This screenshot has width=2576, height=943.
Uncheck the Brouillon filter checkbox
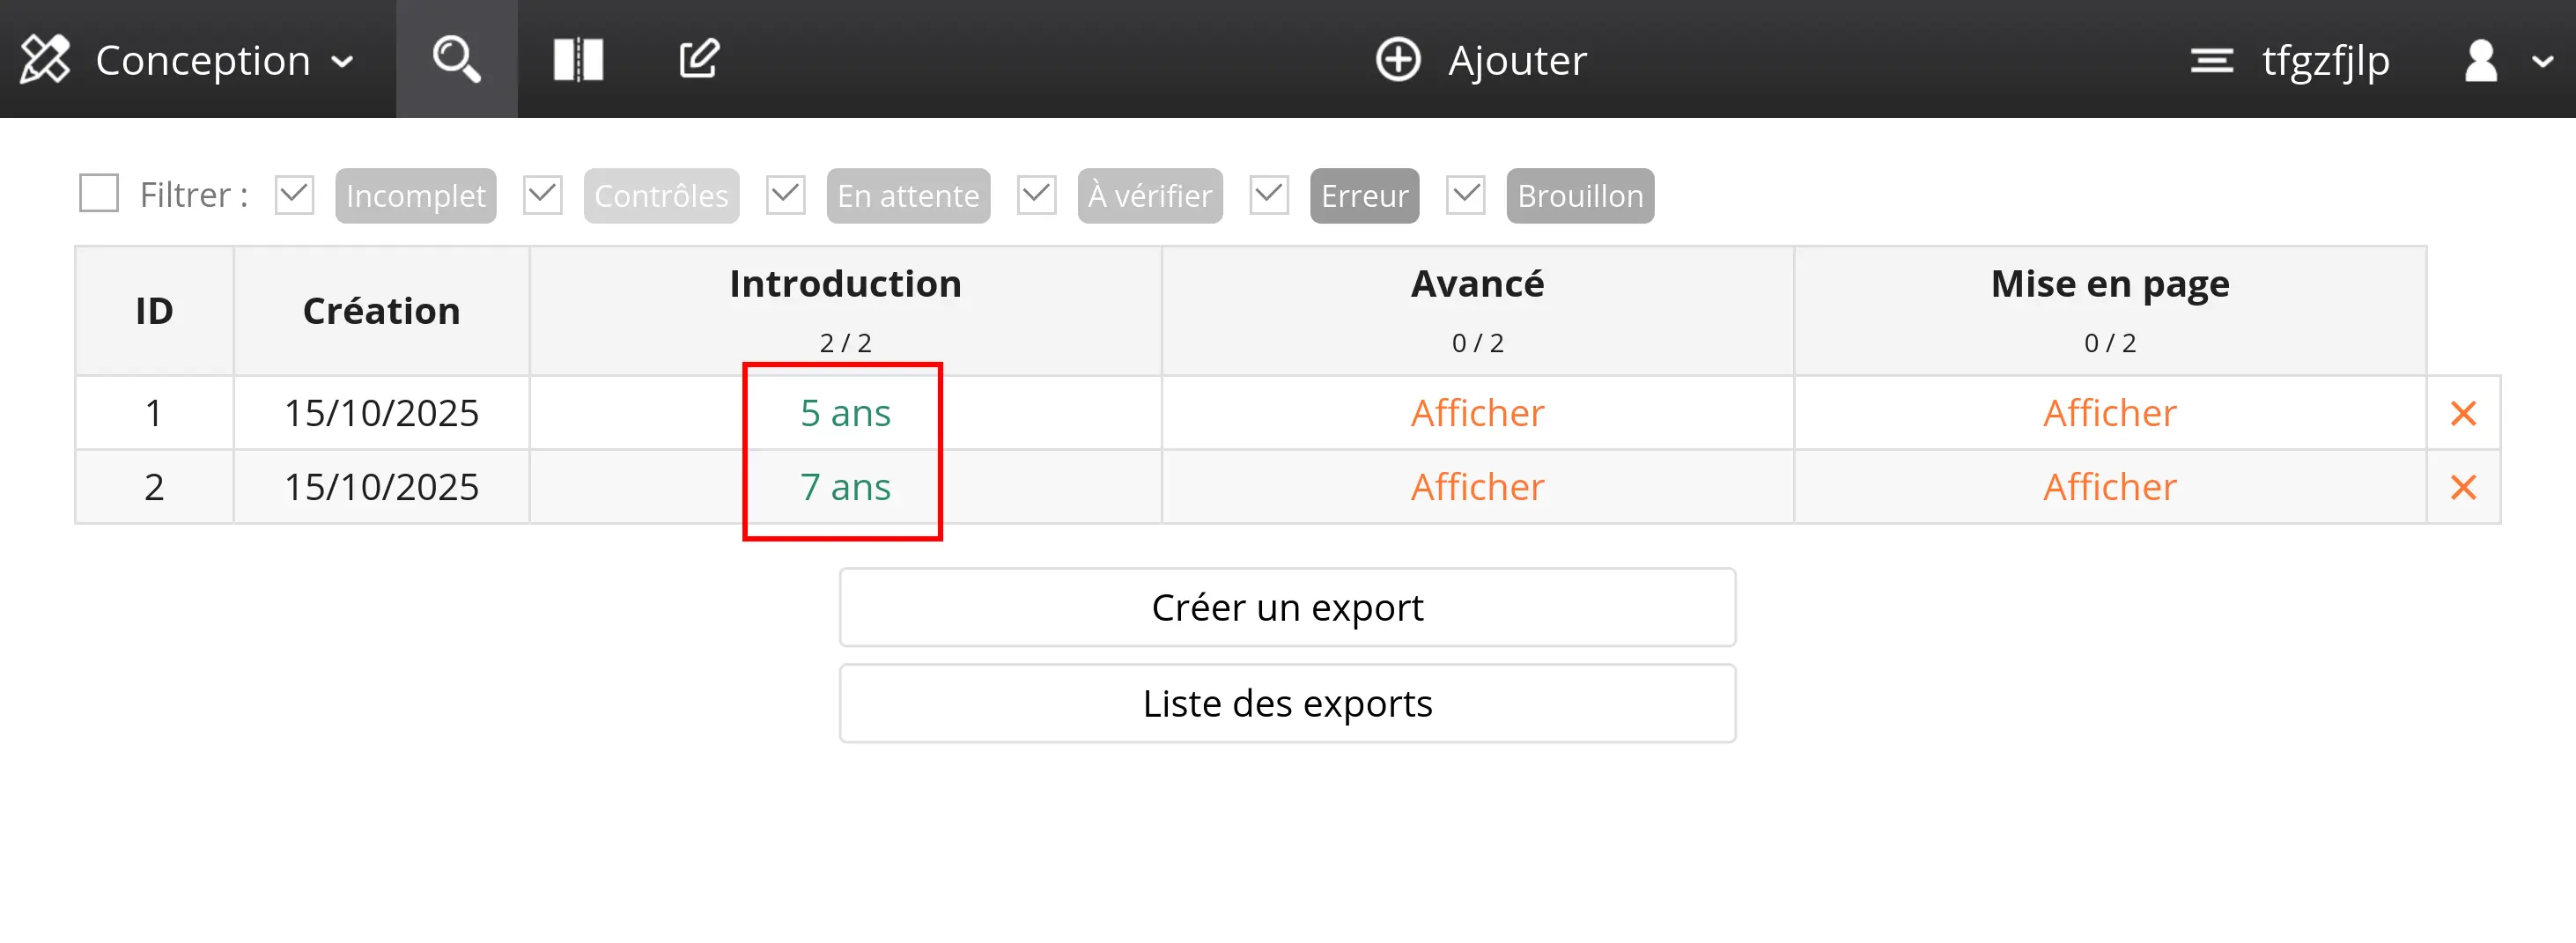click(x=1466, y=195)
